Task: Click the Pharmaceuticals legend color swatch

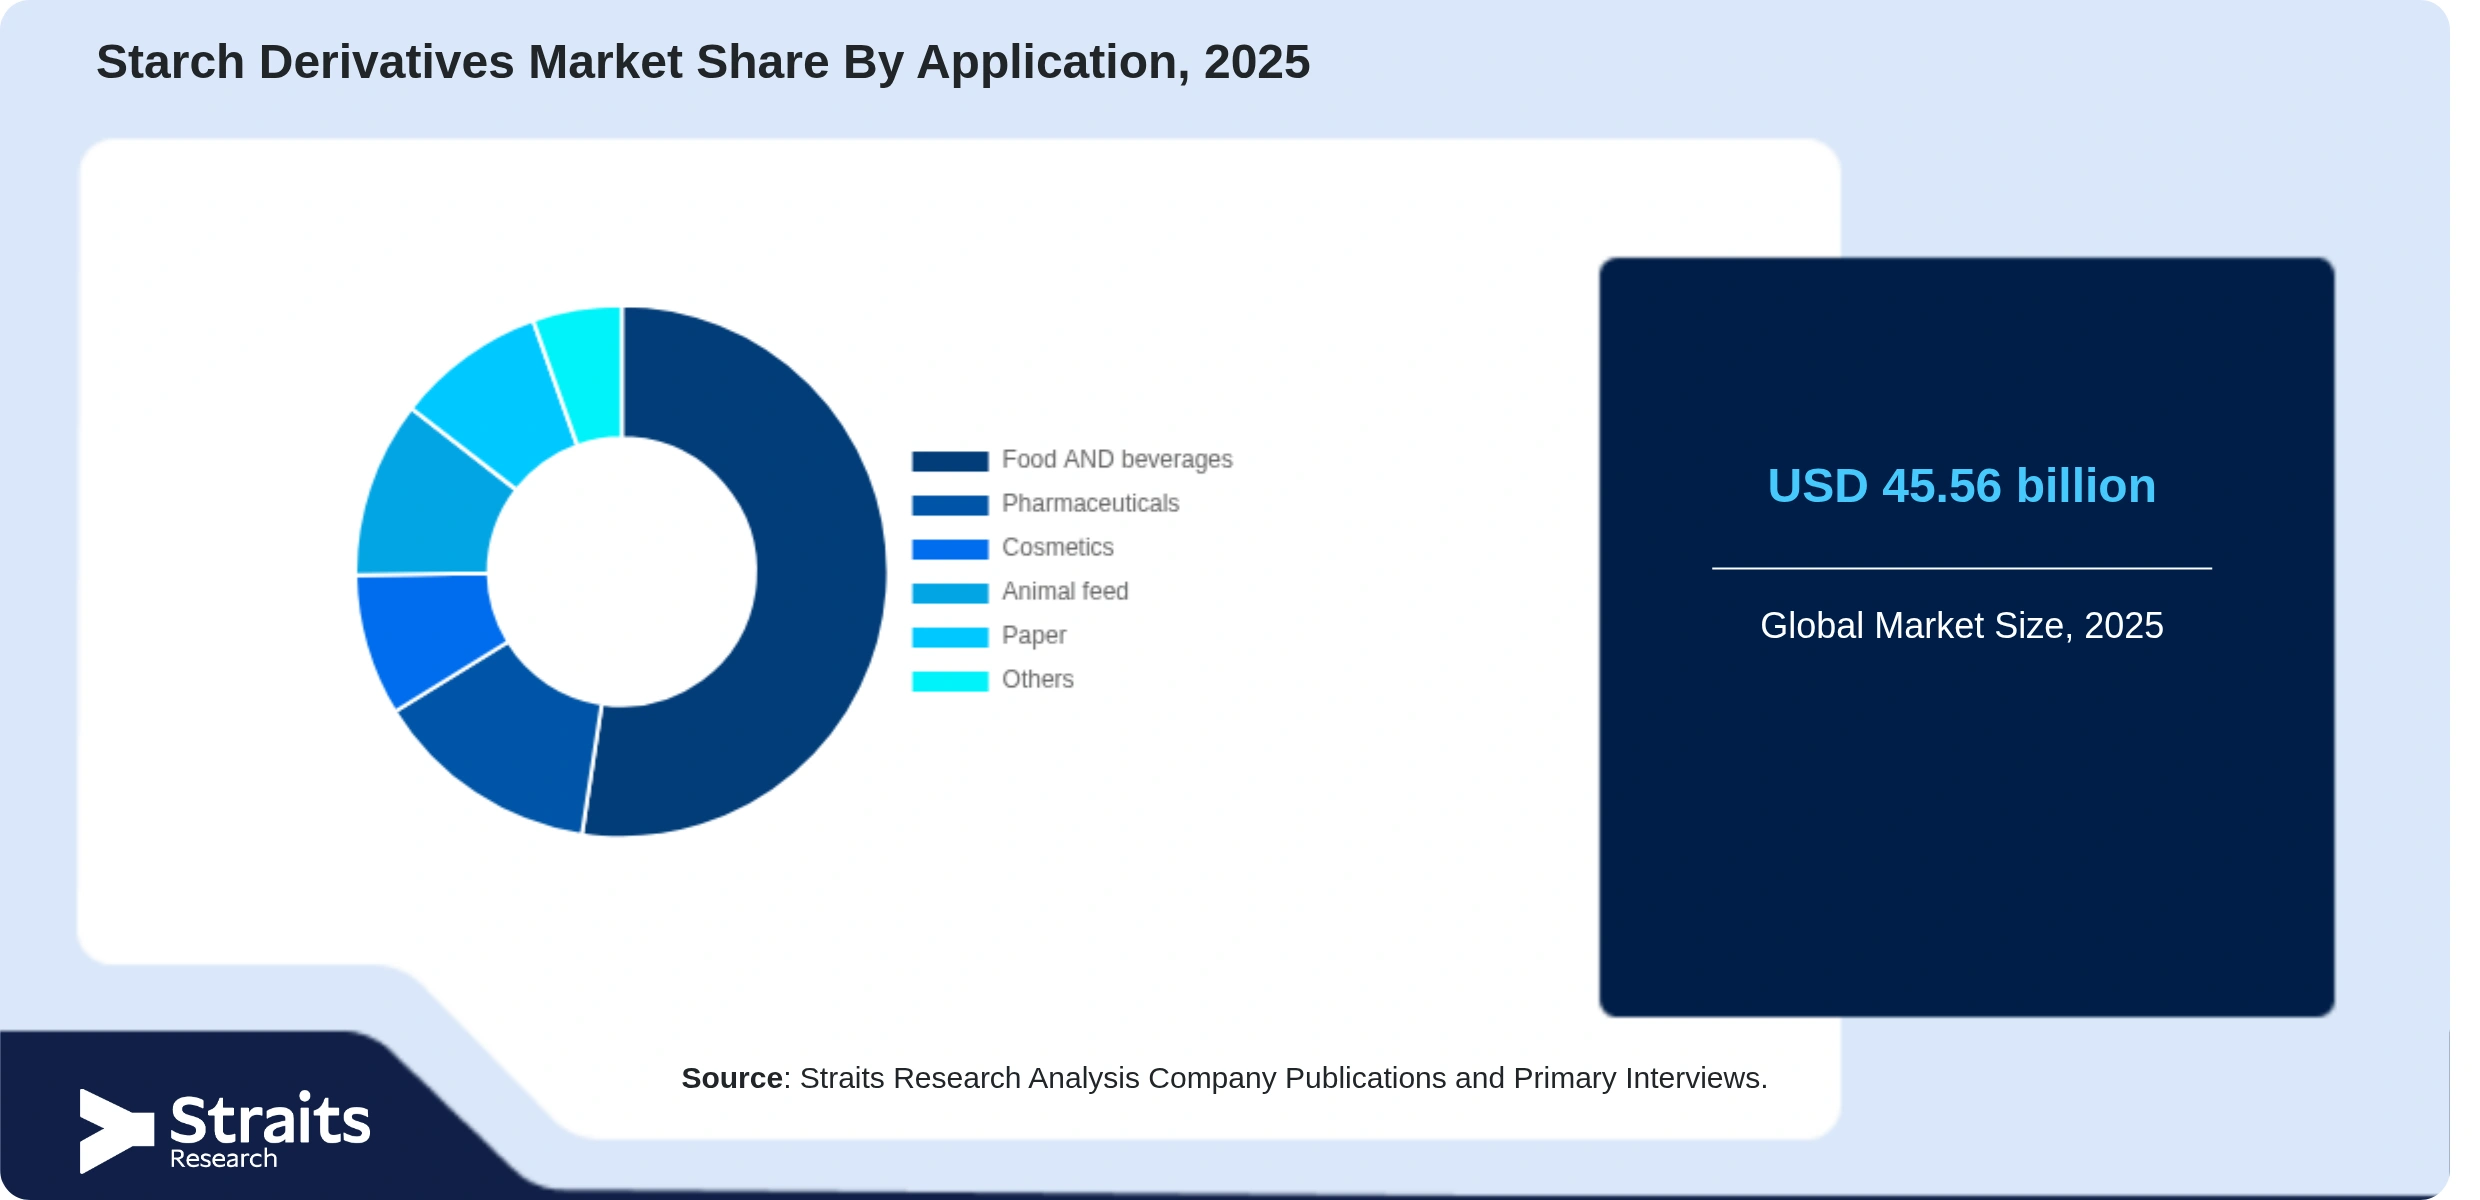Action: point(950,505)
